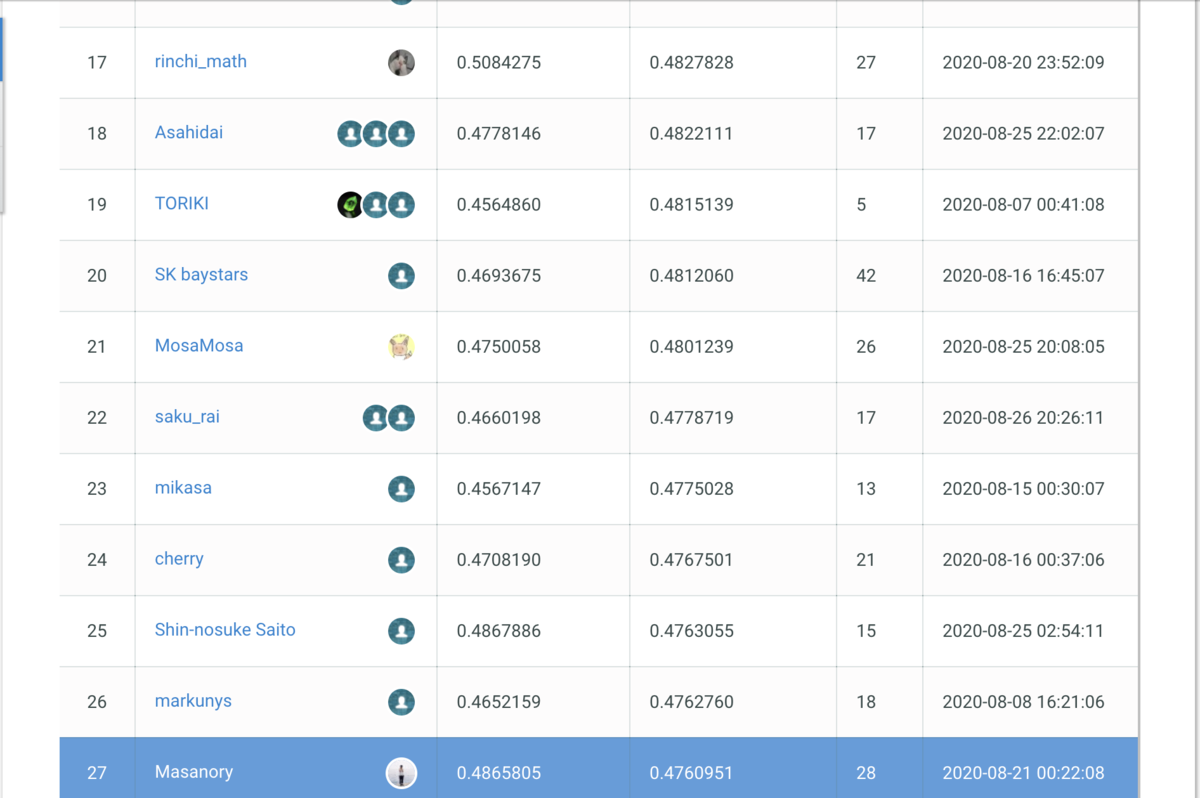Open Masanory's profile avatar
Viewport: 1200px width, 798px height.
[401, 773]
